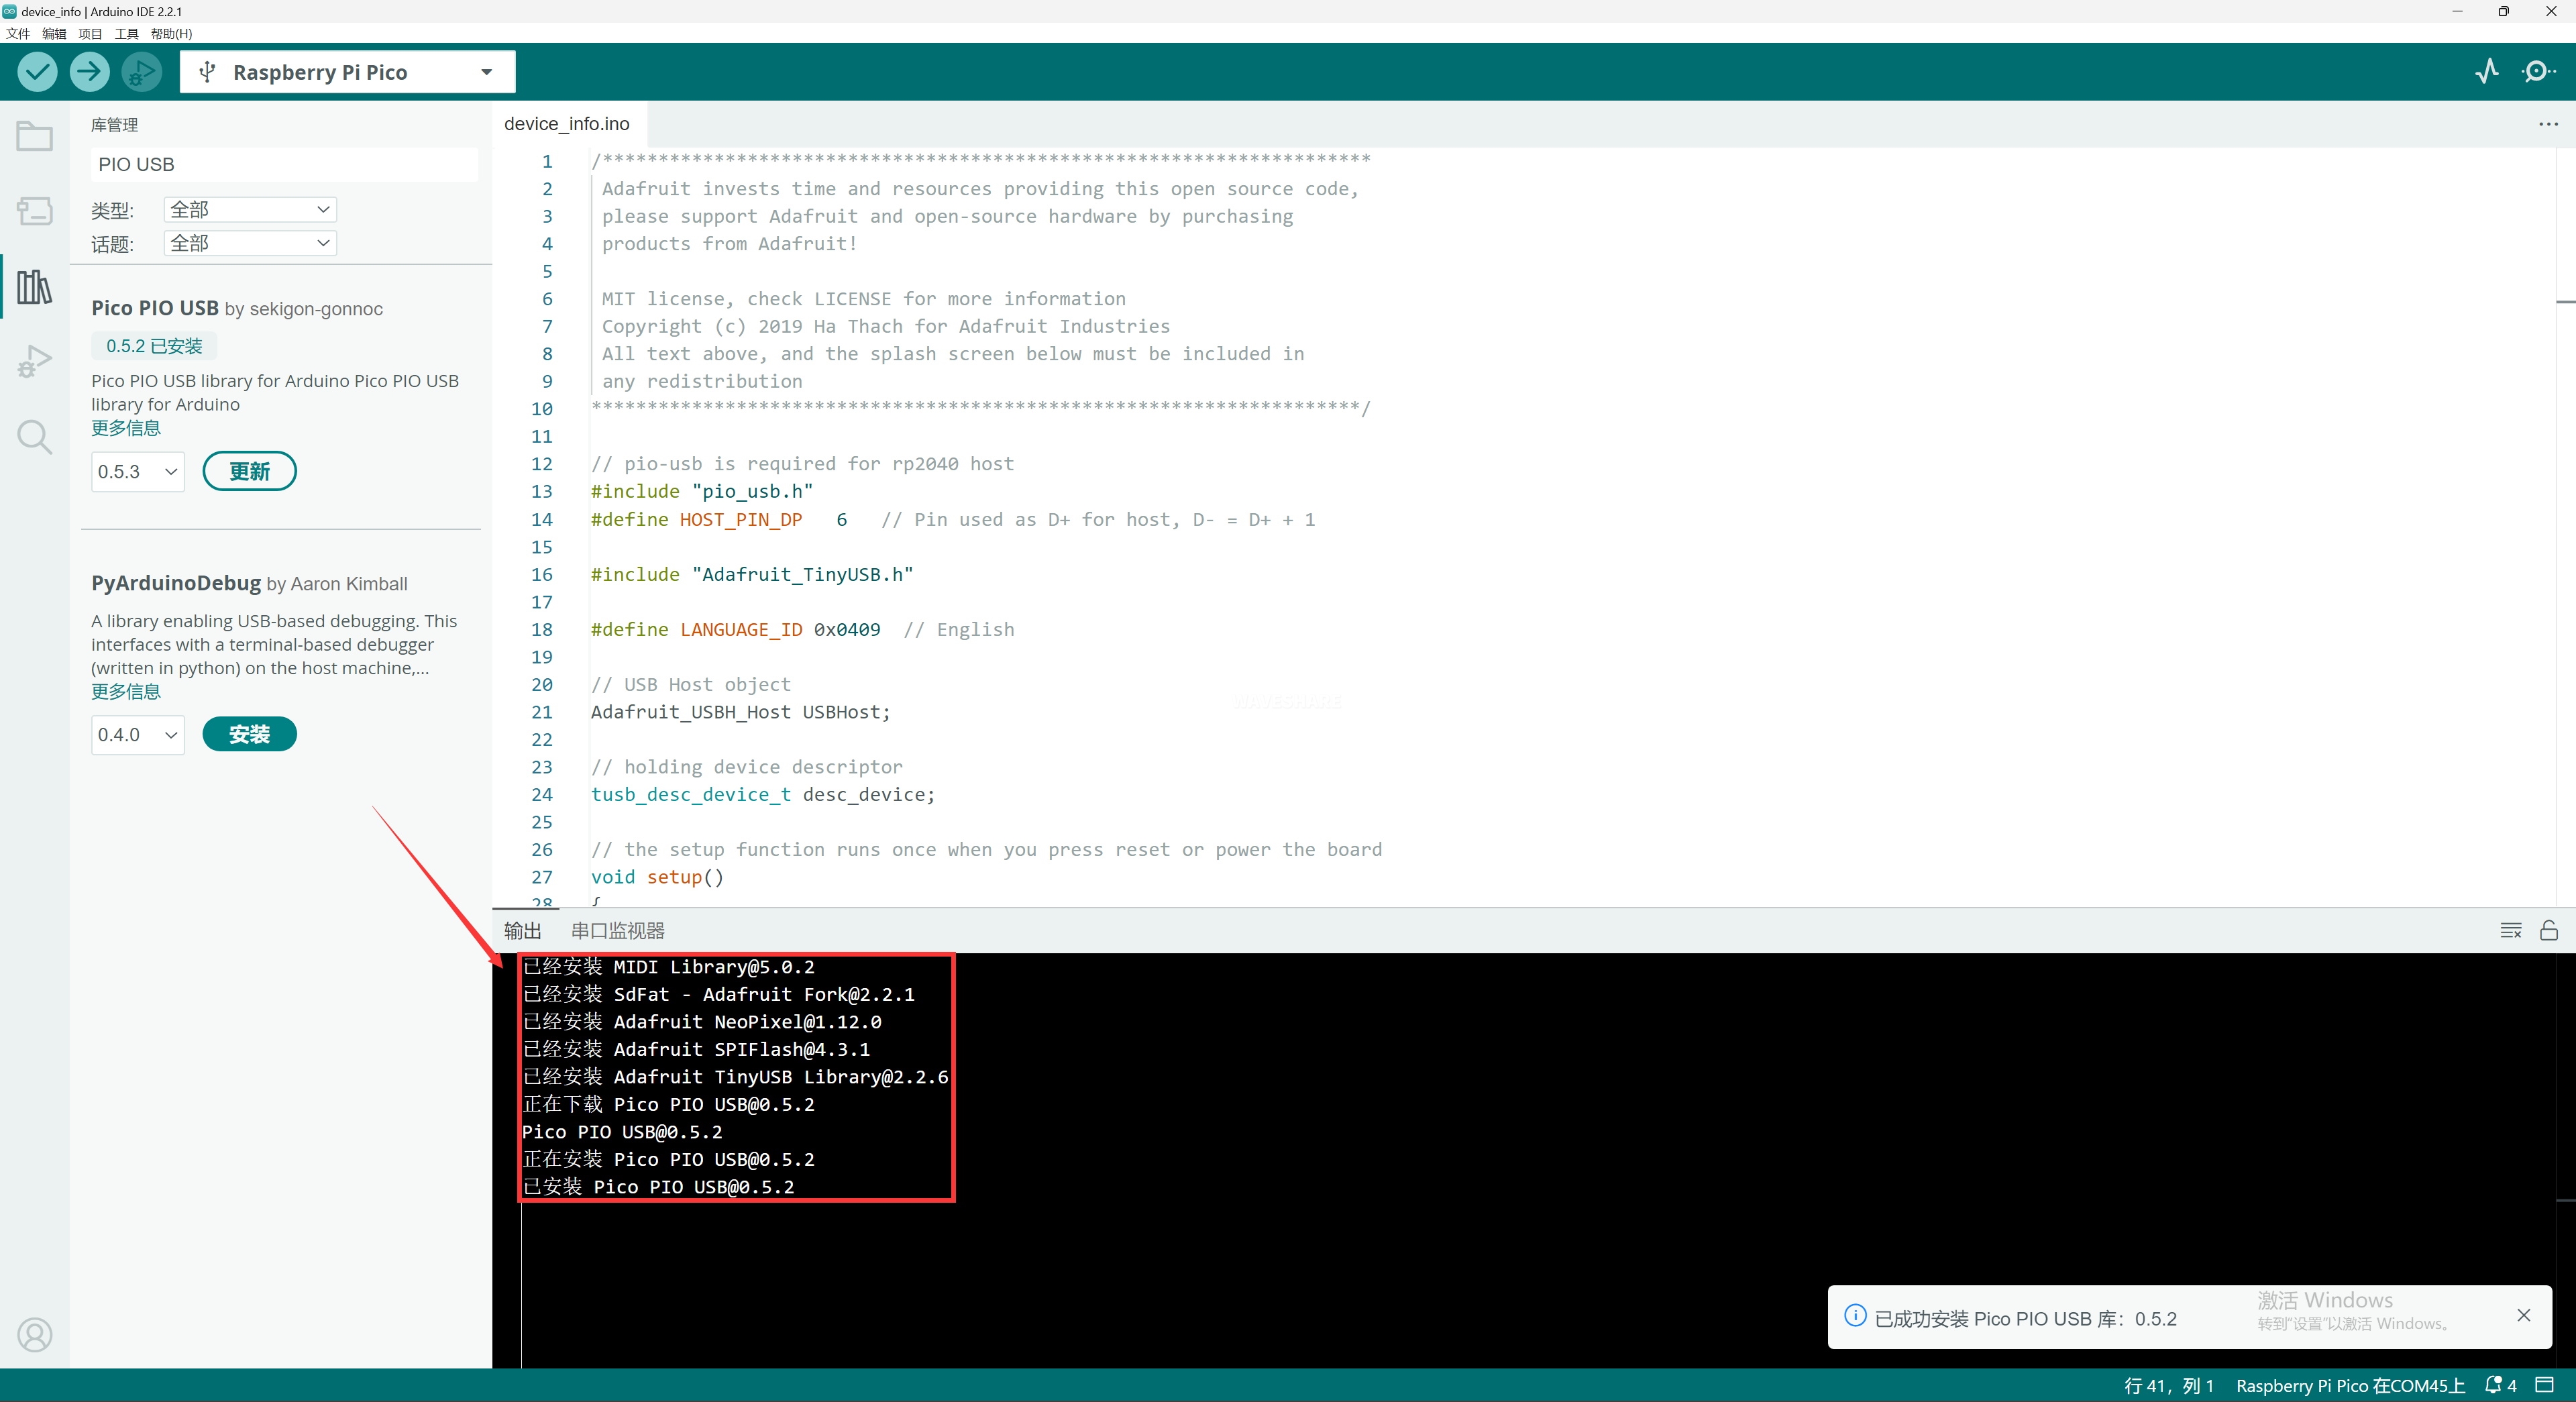Click the PyArduinoDebug library title

(x=176, y=583)
